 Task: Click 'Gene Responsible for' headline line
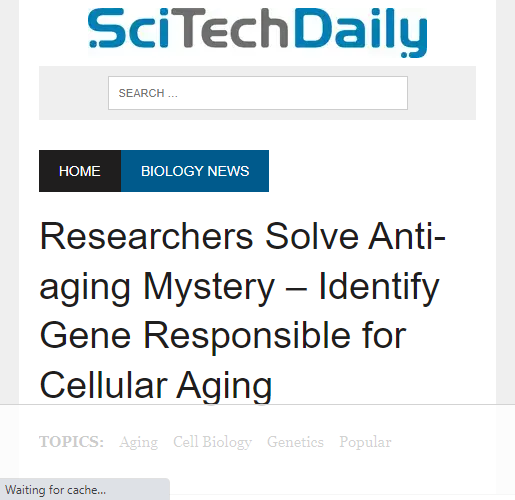pyautogui.click(x=223, y=336)
